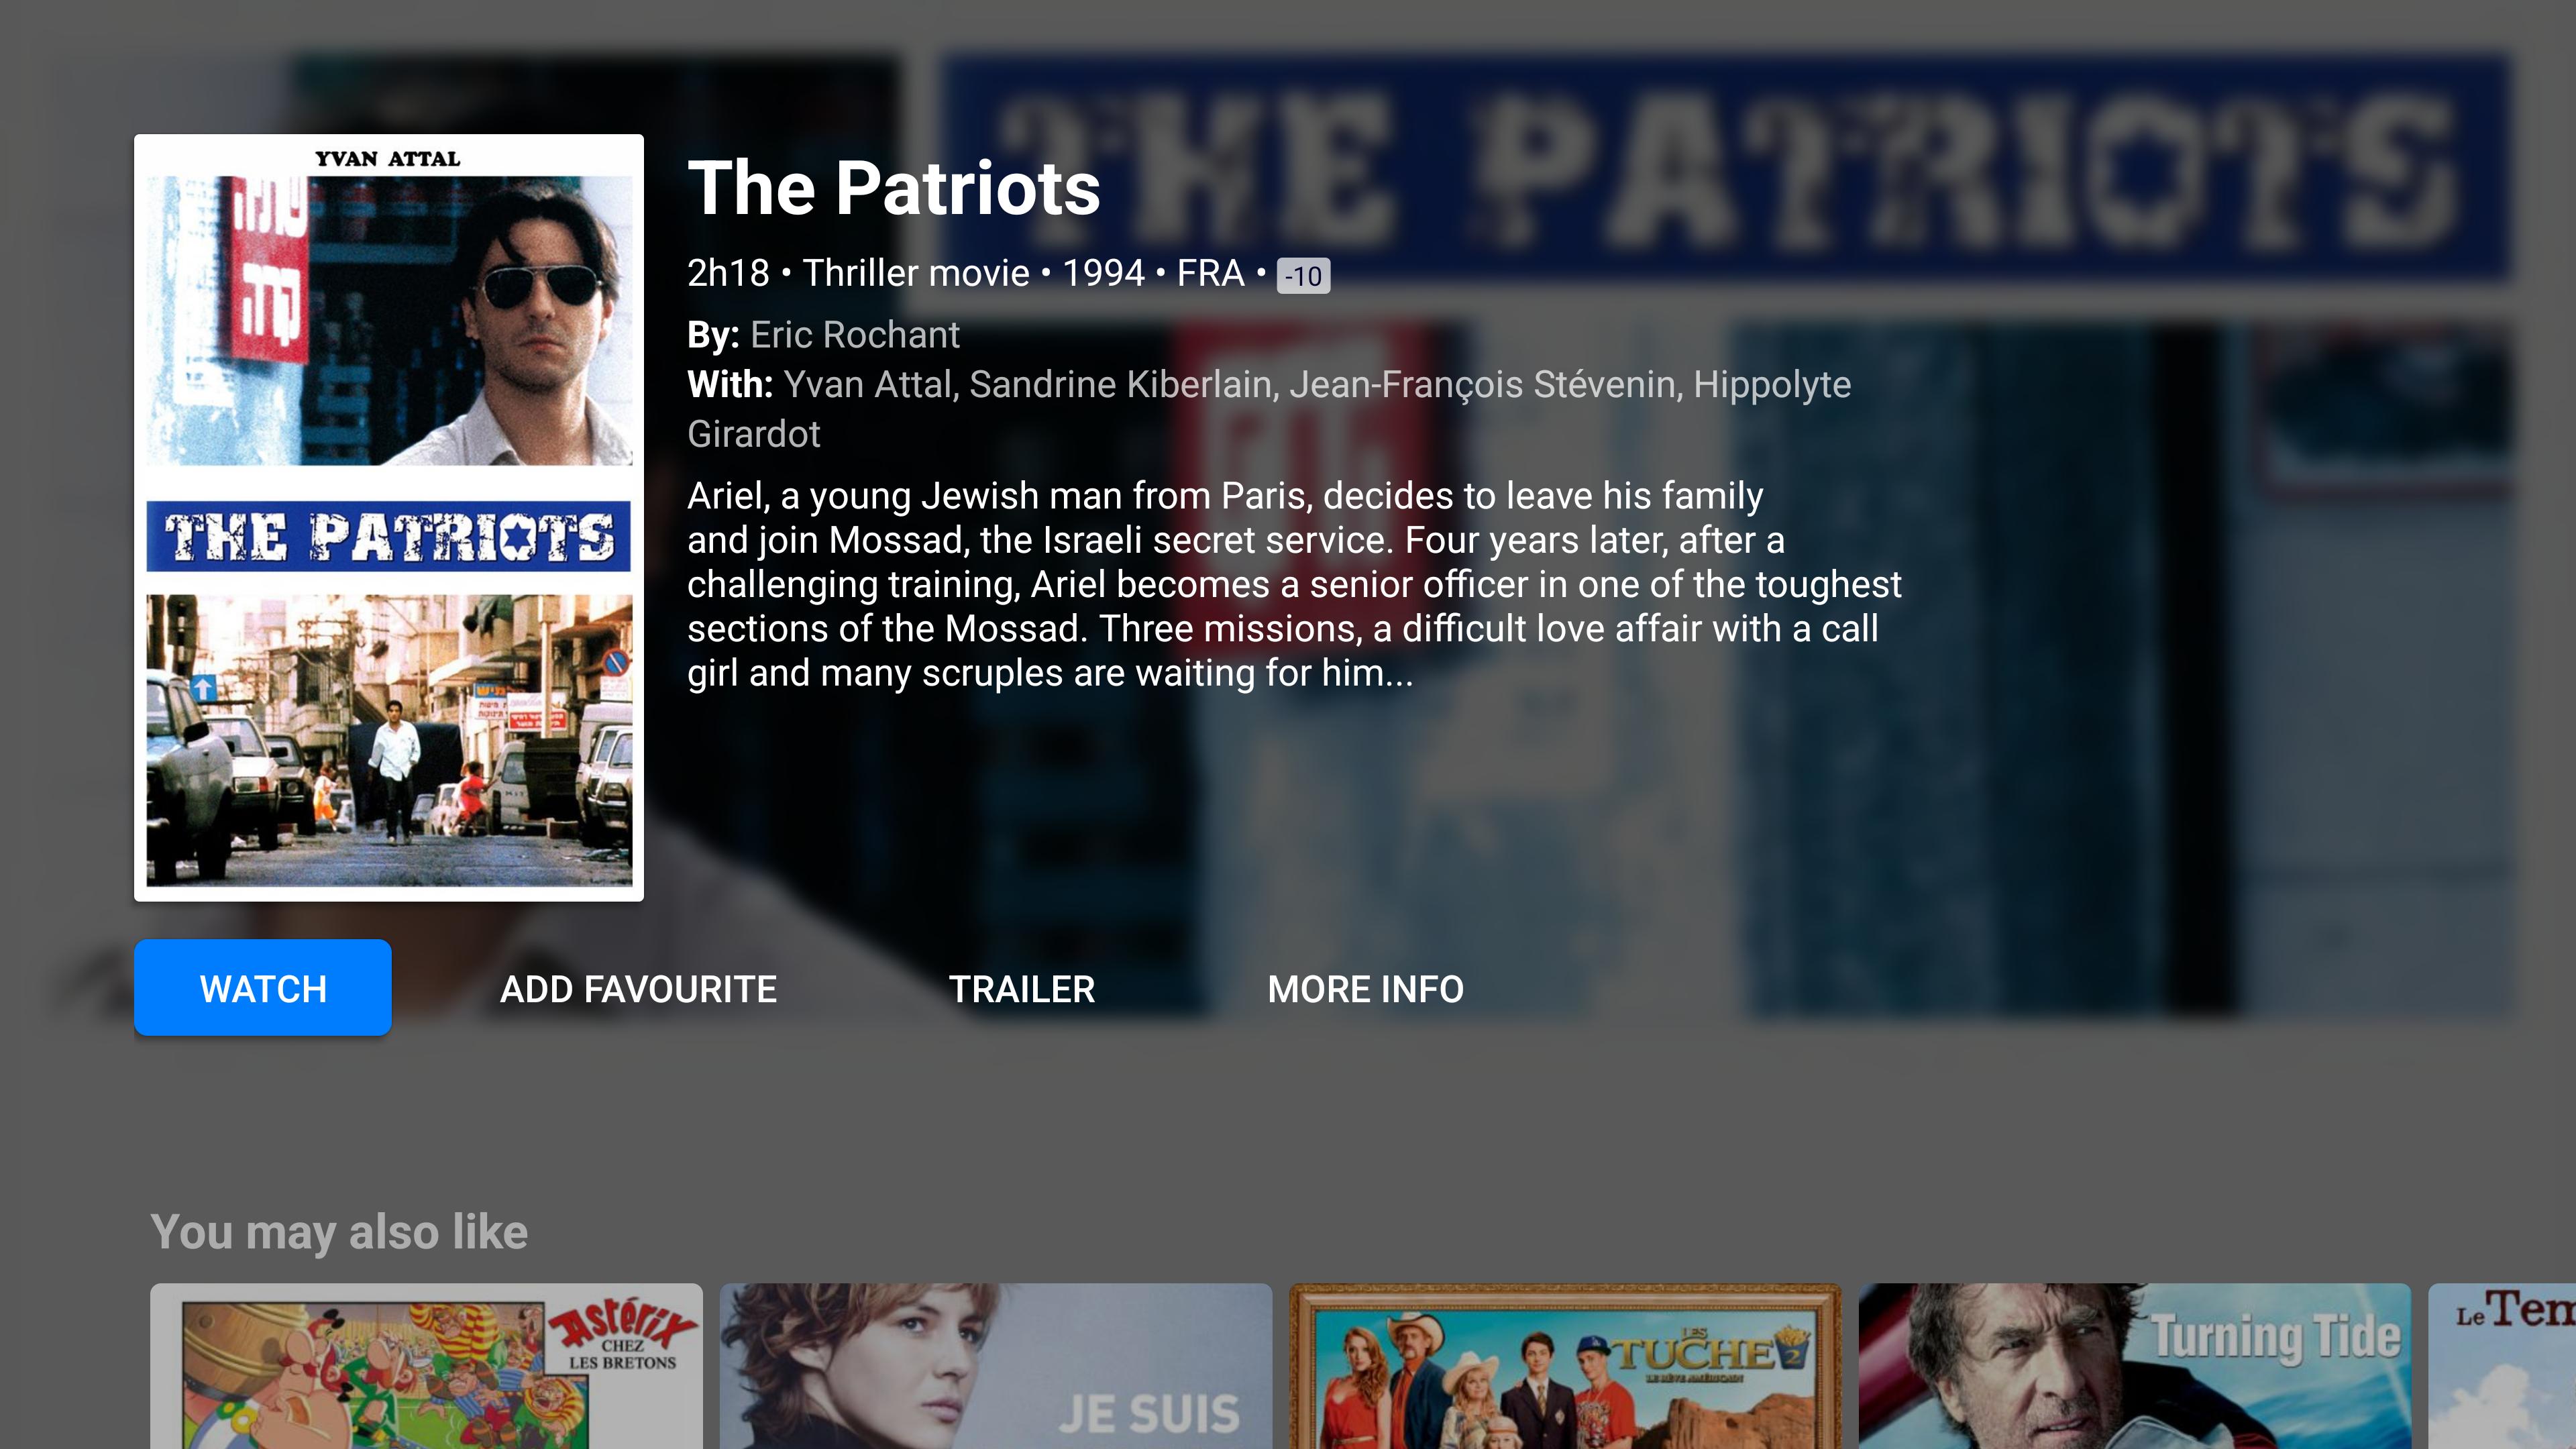
Task: Click the synopsis paragraph about Ariel
Action: click(x=1294, y=584)
